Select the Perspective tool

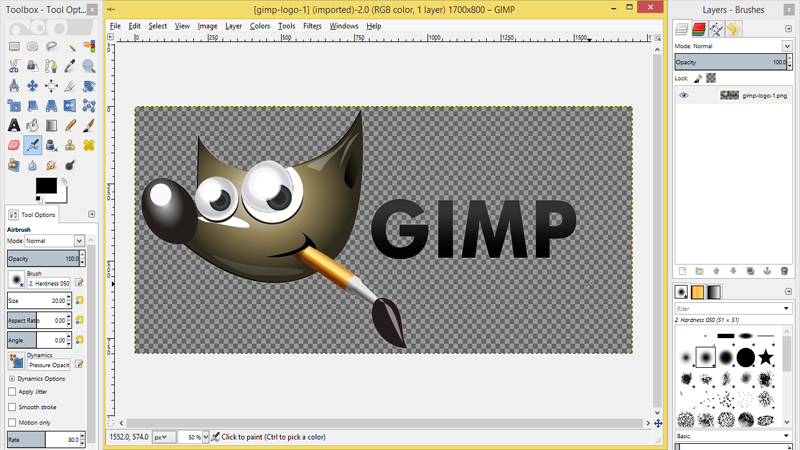point(51,106)
